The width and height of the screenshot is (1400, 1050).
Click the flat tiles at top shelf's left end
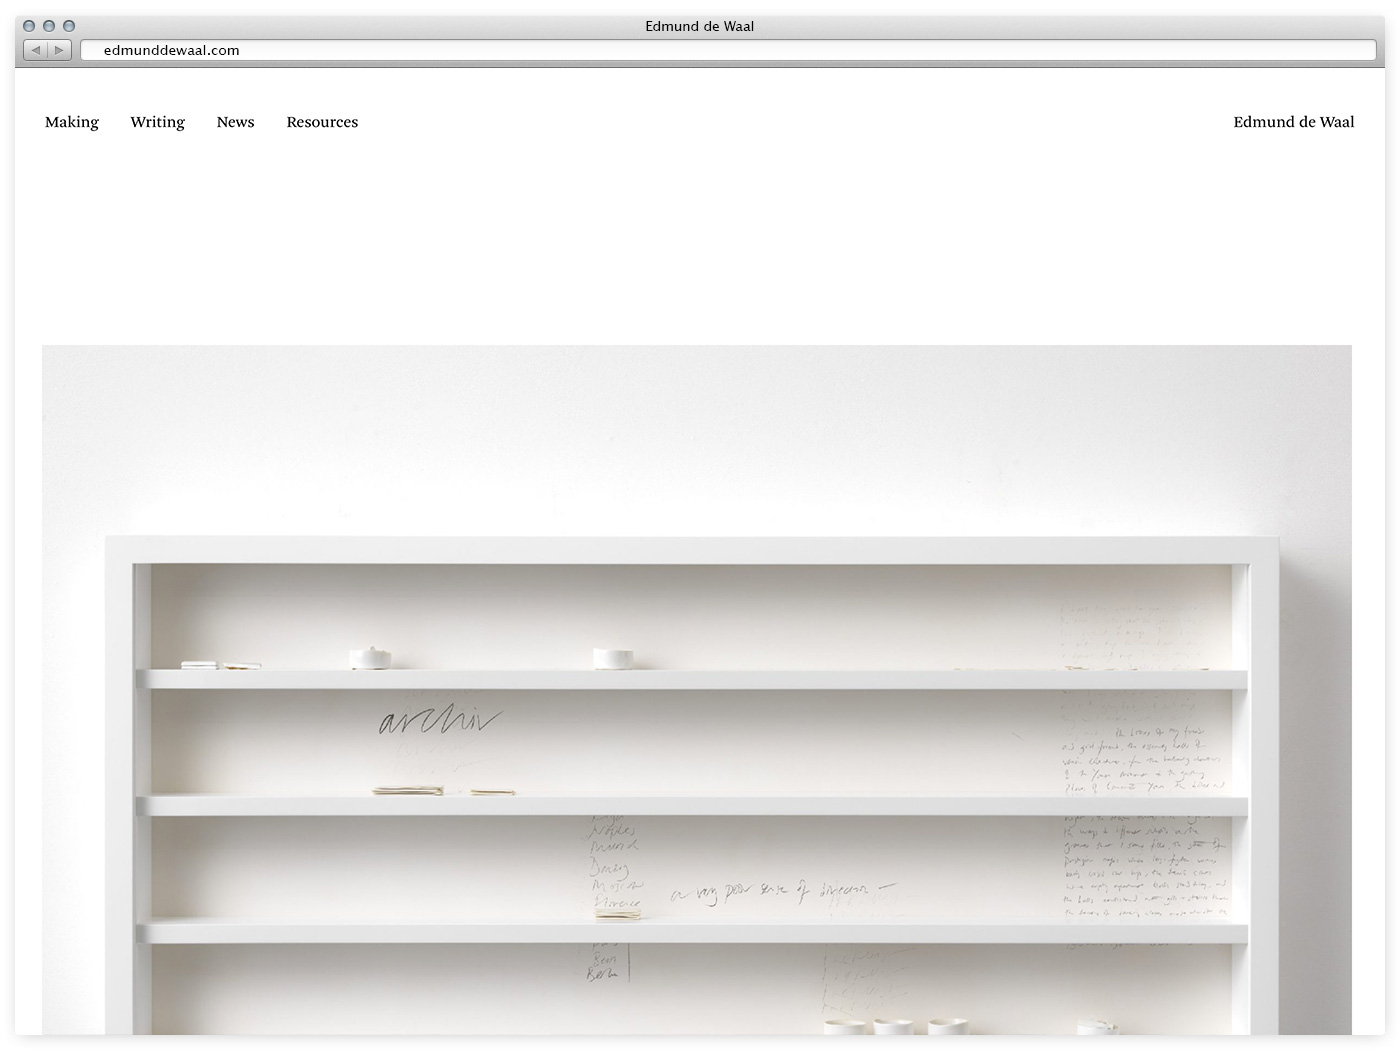(x=220, y=664)
